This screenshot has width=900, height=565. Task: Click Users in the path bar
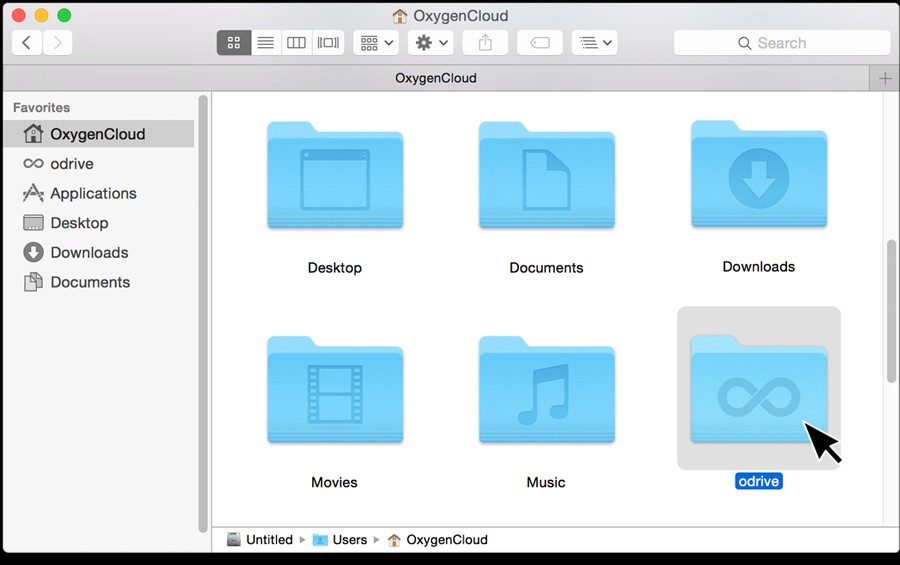(x=349, y=540)
